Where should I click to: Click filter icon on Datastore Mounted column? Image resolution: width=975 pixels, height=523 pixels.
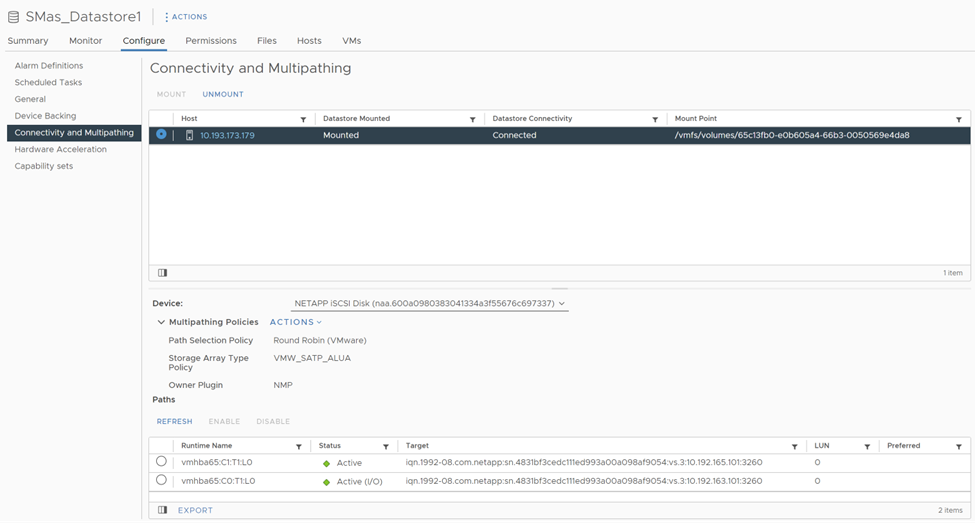point(472,119)
